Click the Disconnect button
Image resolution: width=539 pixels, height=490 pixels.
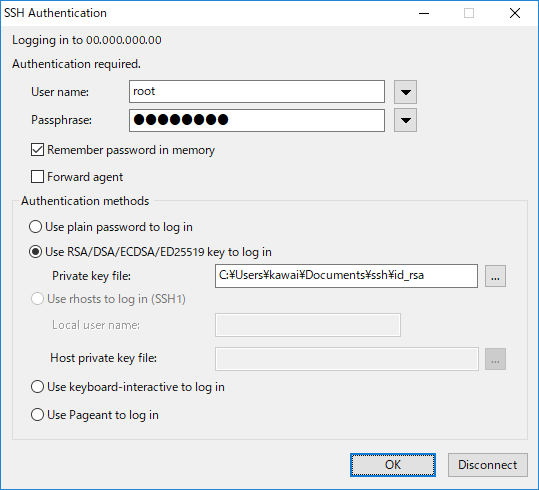coord(487,465)
